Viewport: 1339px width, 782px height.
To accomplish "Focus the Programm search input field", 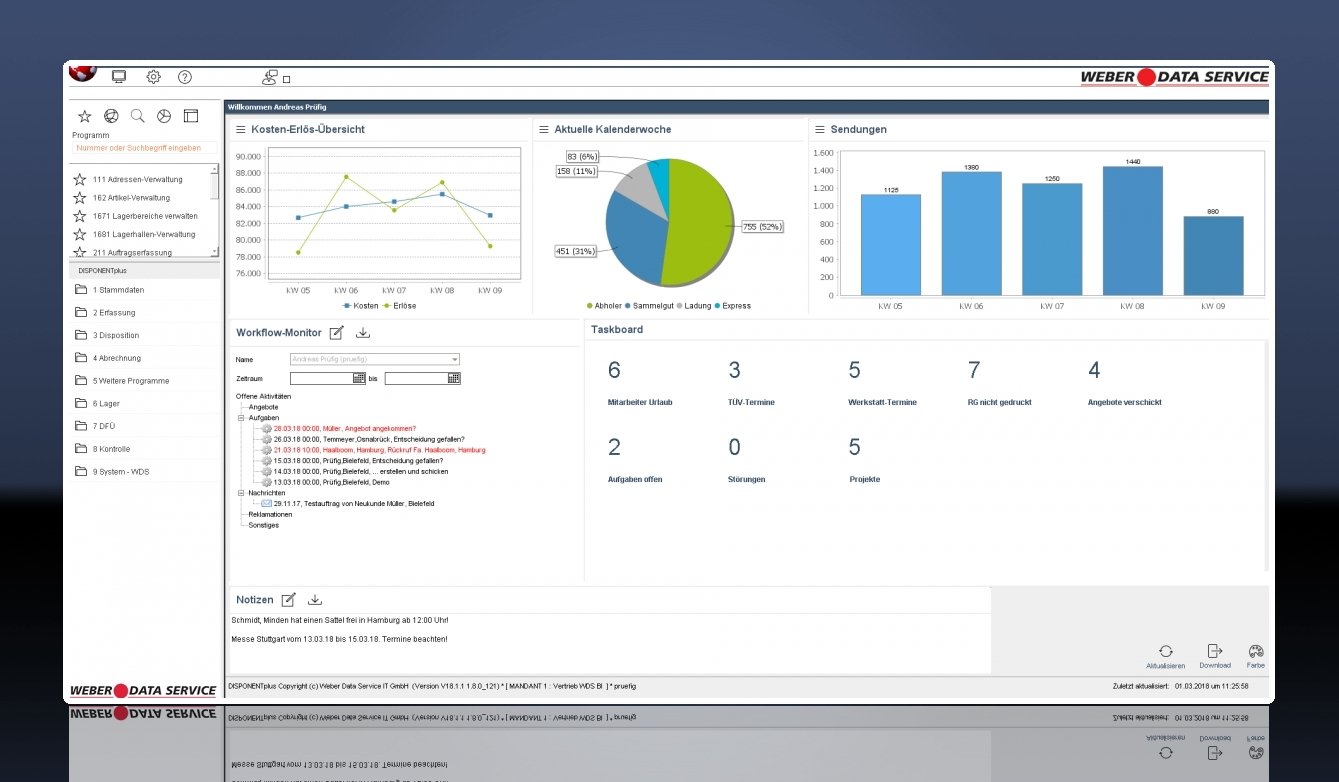I will click(x=144, y=148).
